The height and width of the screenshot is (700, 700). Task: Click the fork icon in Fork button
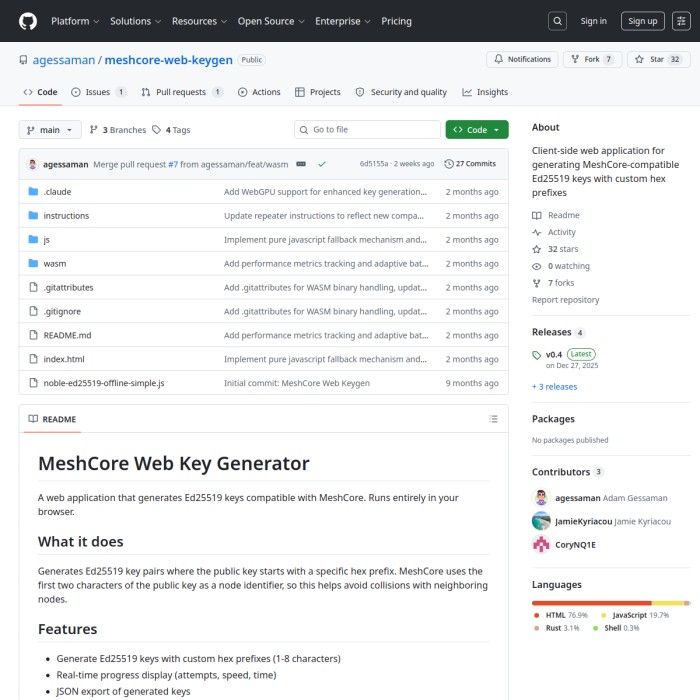click(x=575, y=59)
